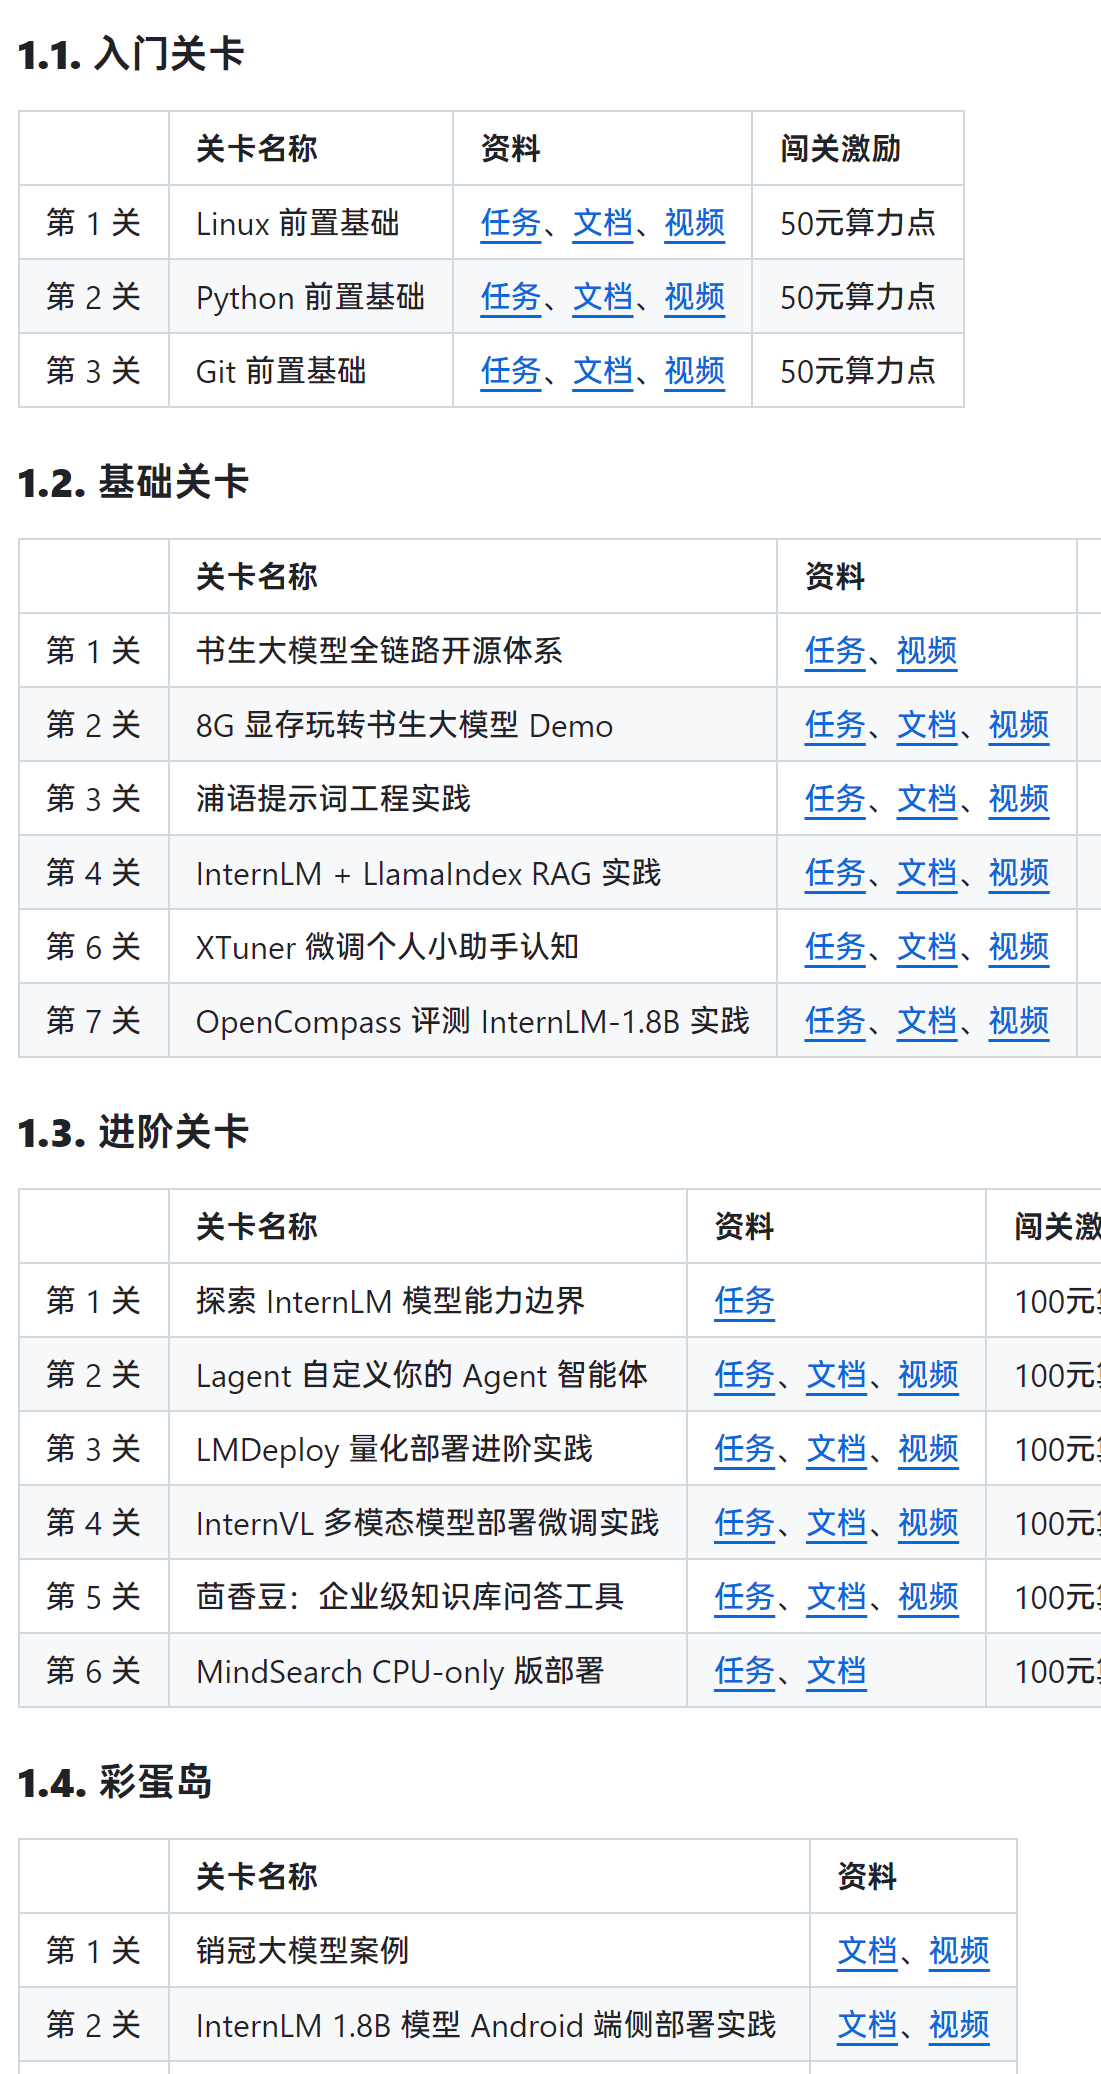The image size is (1101, 2074).
Task: Click the 1.3. 进阶关卡 heading
Action: (x=133, y=1132)
